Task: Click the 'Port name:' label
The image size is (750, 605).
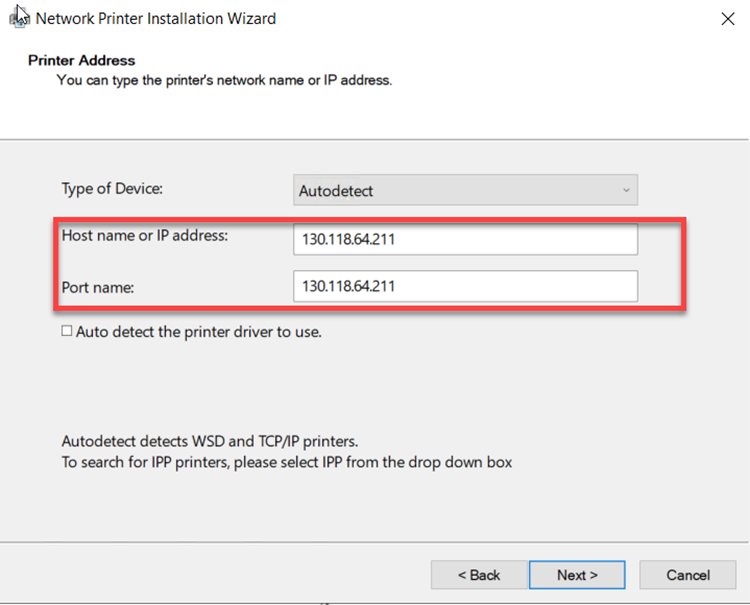Action: 98,287
